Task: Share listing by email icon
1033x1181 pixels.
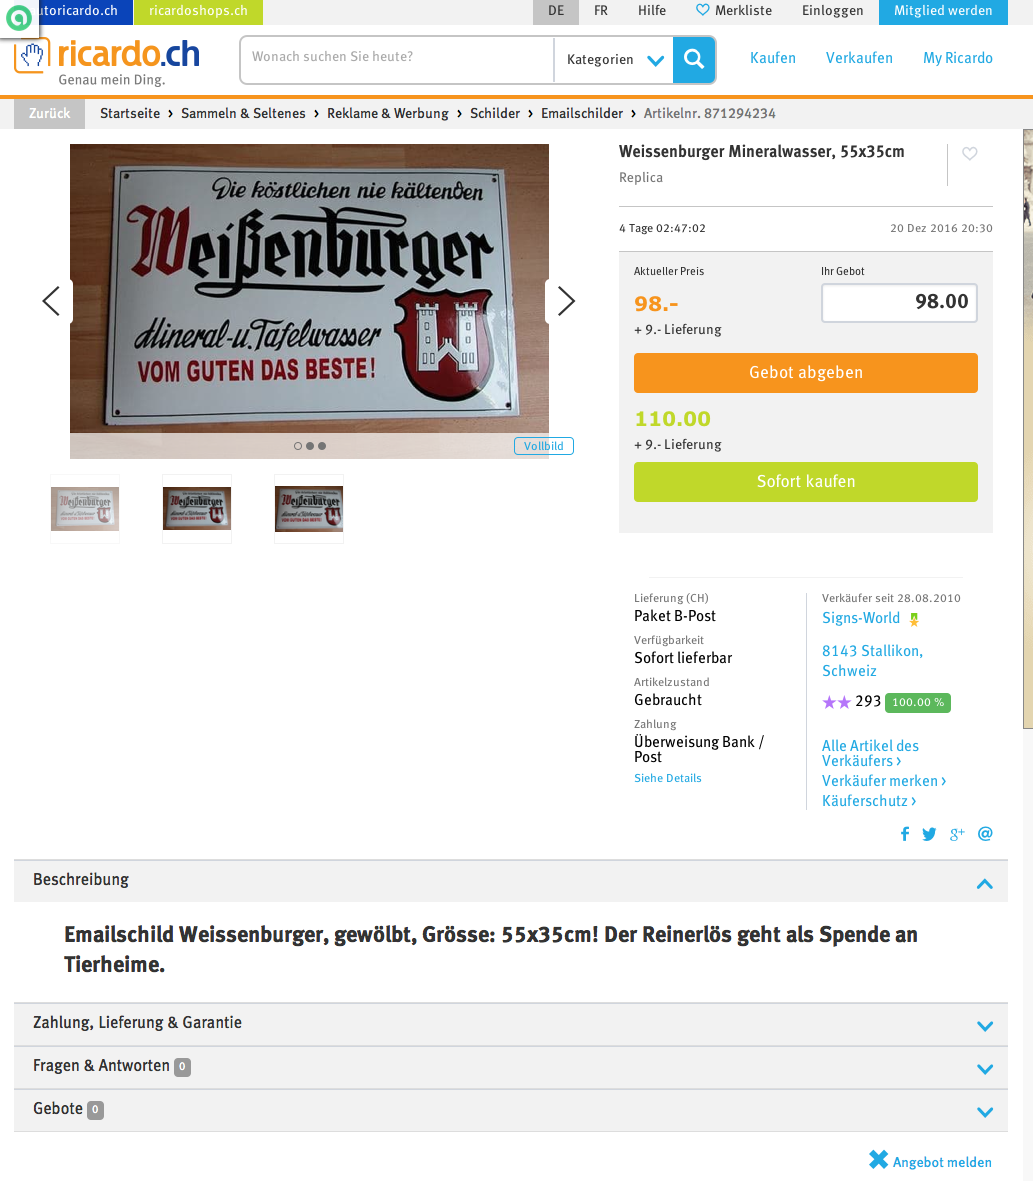Action: 985,834
